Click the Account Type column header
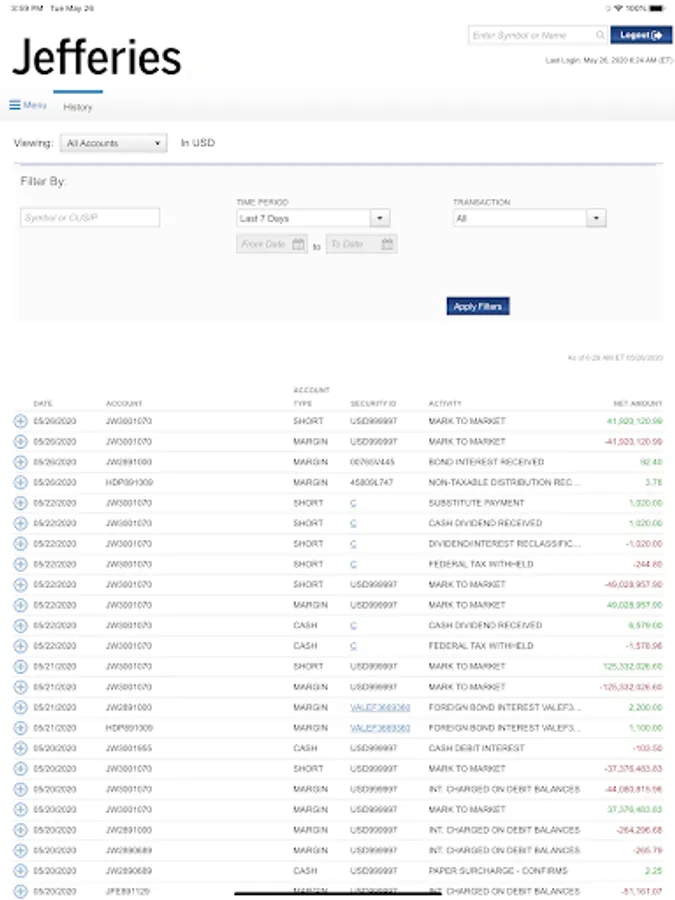 [311, 397]
